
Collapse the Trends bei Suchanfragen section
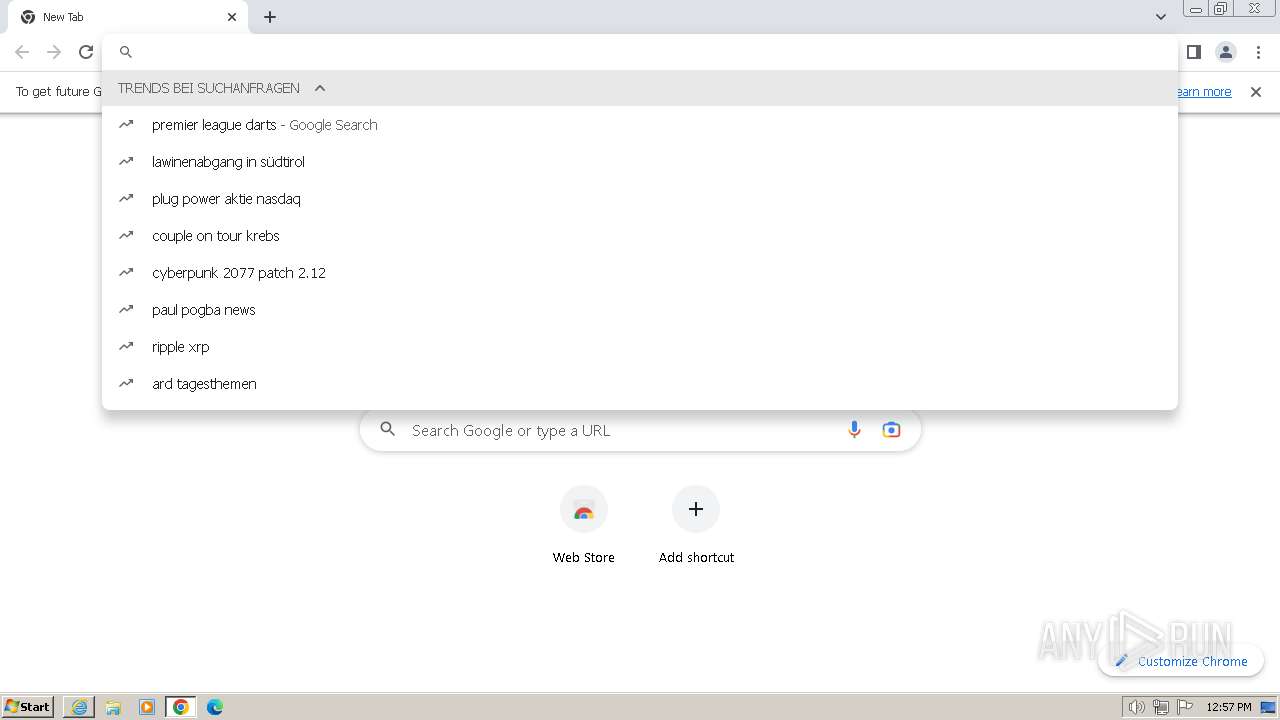[x=320, y=88]
